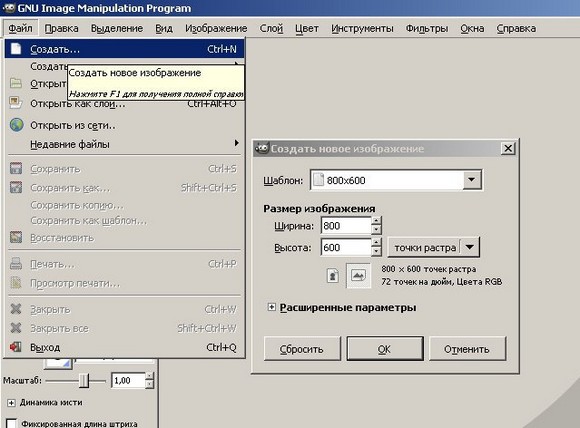580x428 pixels.
Task: Click the Высота input field
Action: coord(346,247)
